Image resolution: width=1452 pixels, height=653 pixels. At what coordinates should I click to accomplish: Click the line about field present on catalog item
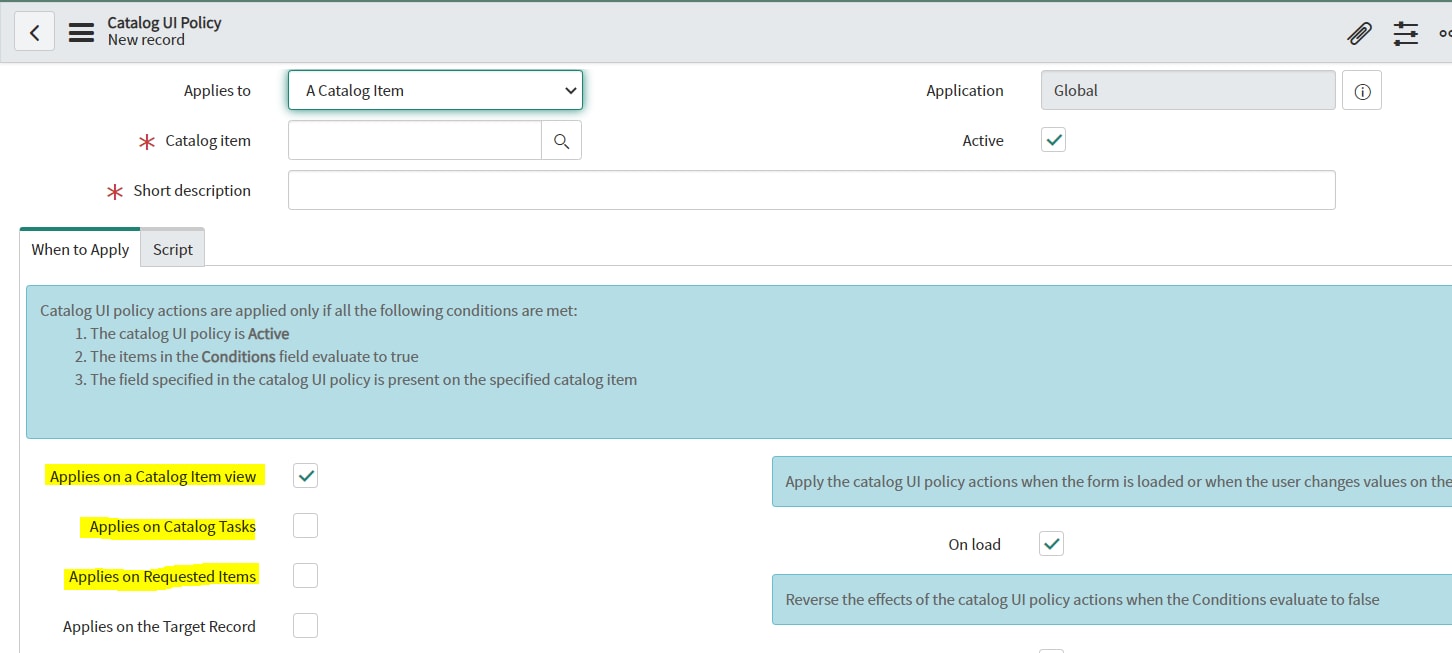coord(363,379)
